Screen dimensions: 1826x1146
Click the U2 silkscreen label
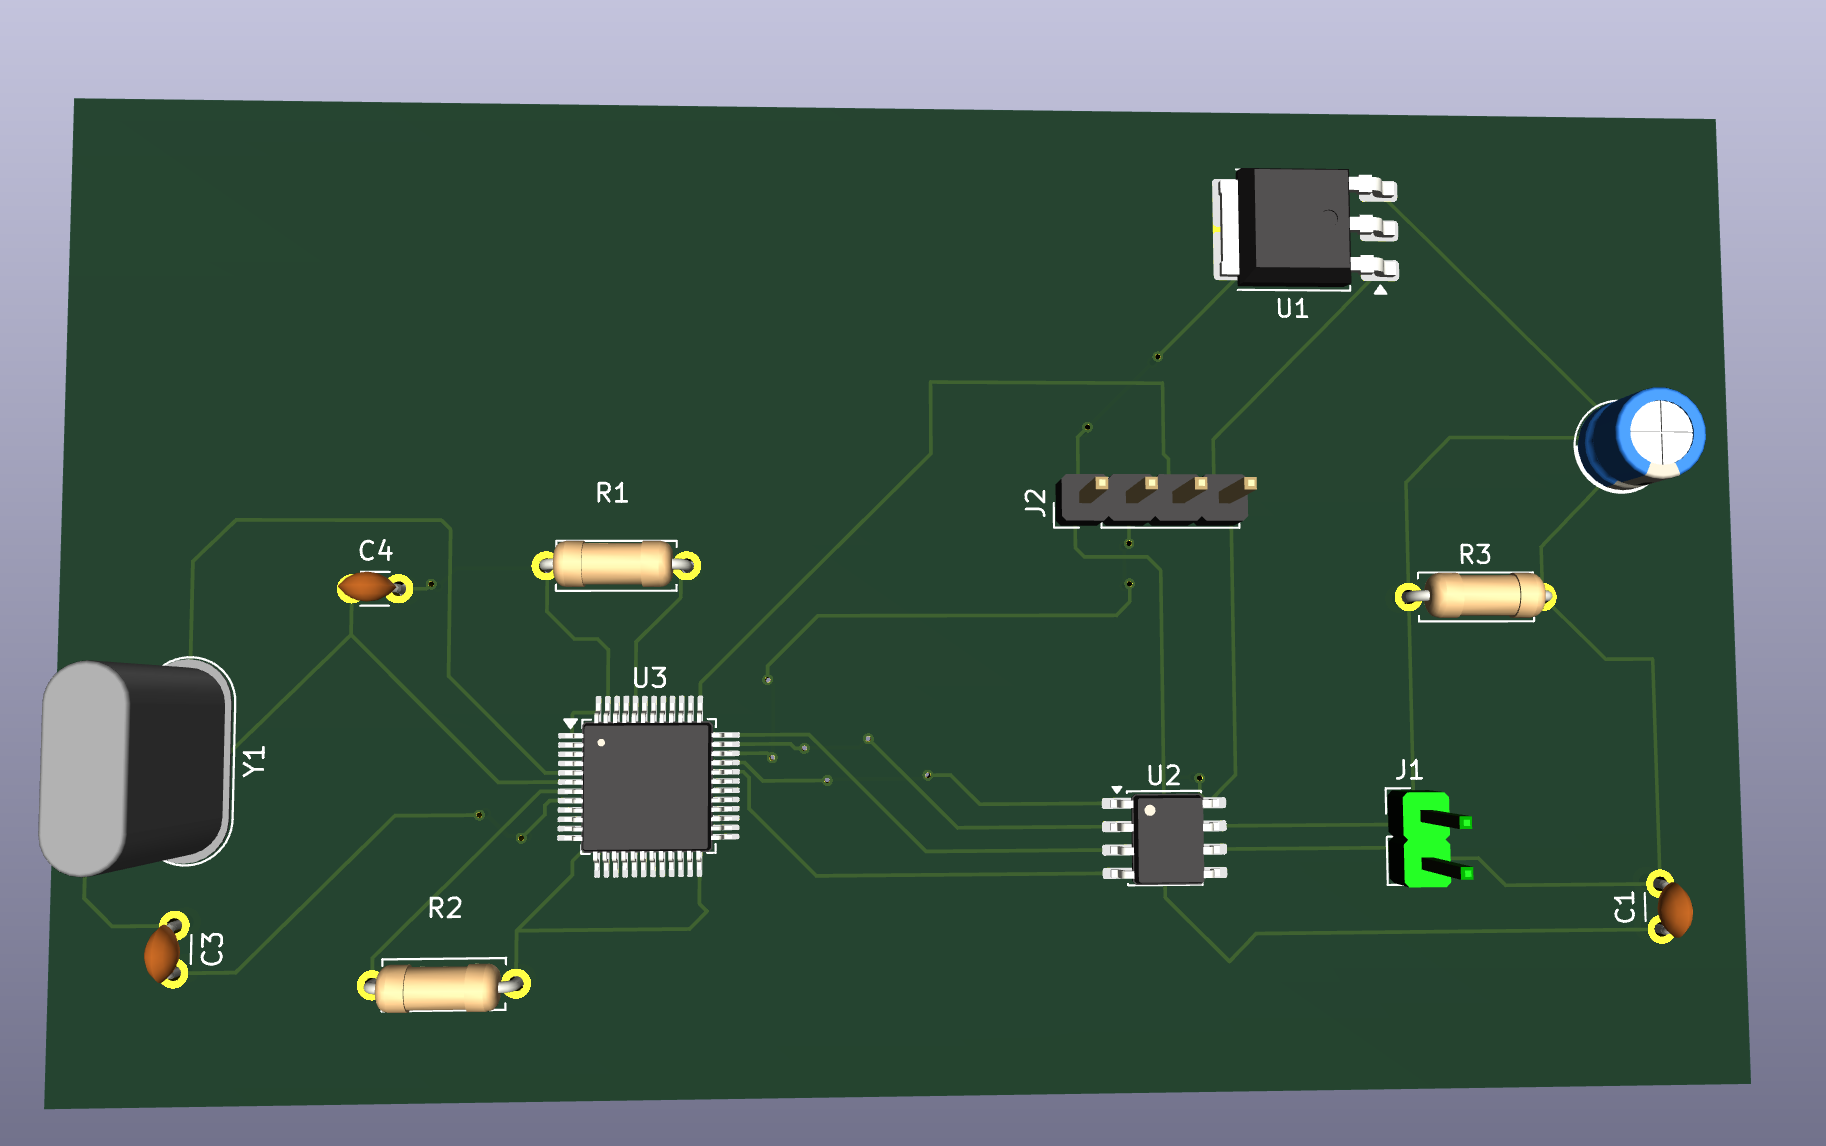pos(1163,775)
